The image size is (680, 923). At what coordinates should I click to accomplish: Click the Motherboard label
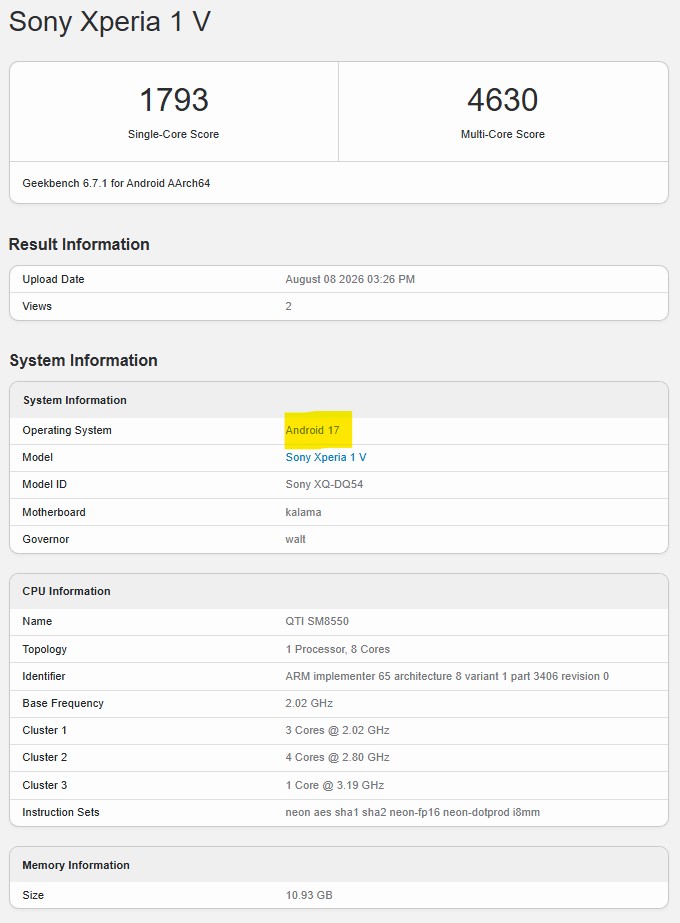point(54,512)
